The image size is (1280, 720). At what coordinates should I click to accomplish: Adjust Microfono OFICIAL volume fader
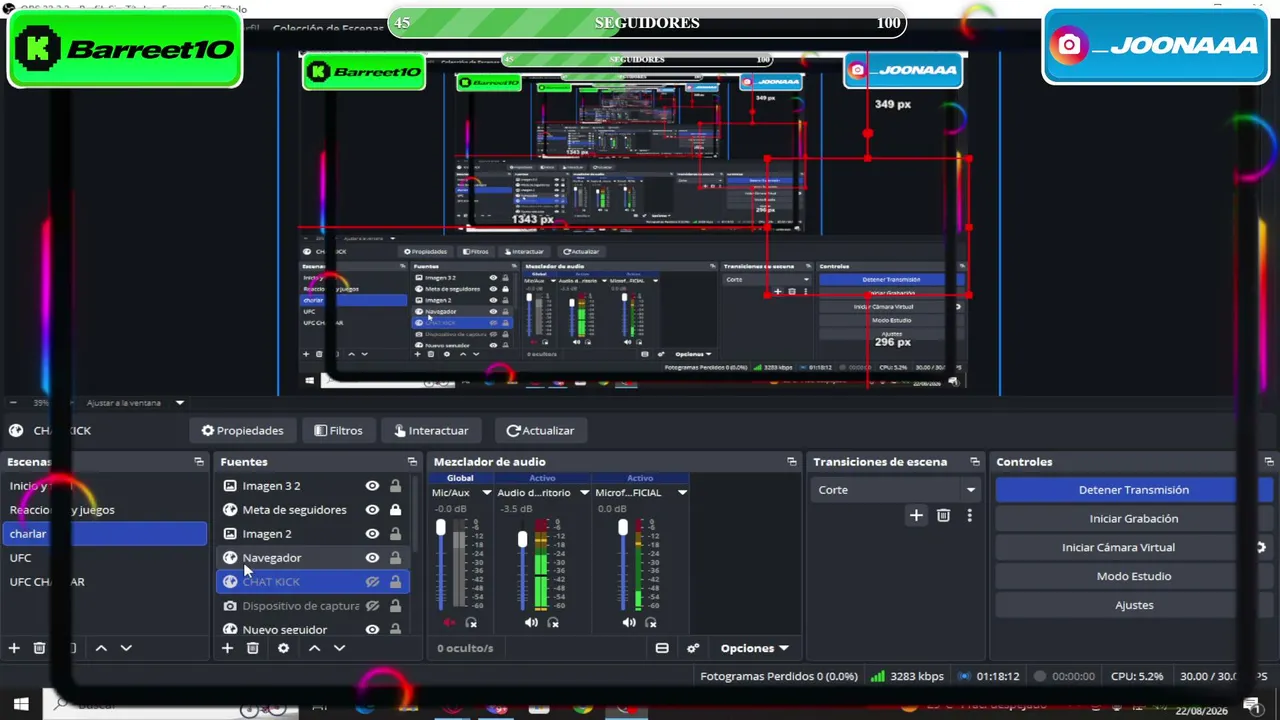[622, 528]
